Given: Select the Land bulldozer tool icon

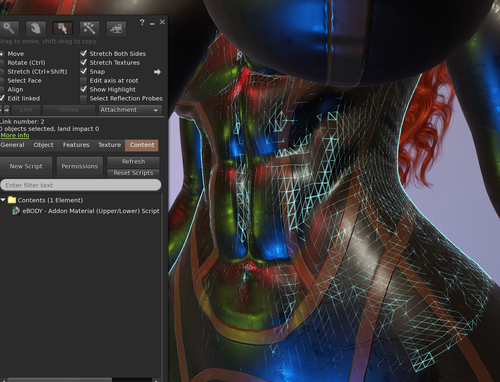Looking at the screenshot, I should (116, 28).
